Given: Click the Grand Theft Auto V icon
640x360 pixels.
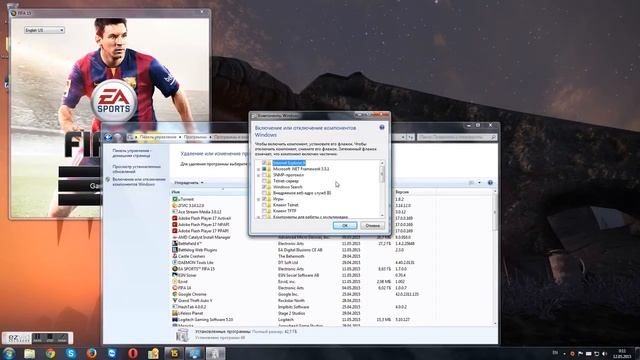Looking at the screenshot, I should click(175, 300).
